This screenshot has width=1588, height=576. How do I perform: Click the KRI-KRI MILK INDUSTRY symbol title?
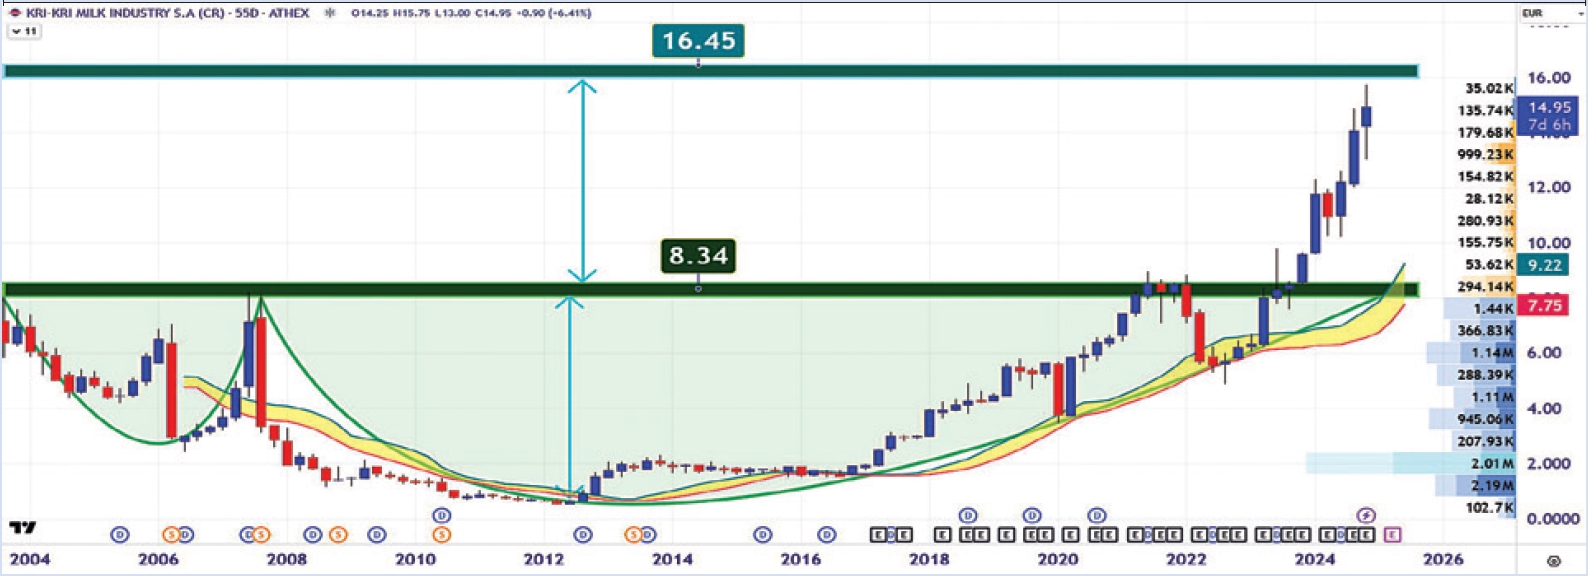[x=166, y=13]
